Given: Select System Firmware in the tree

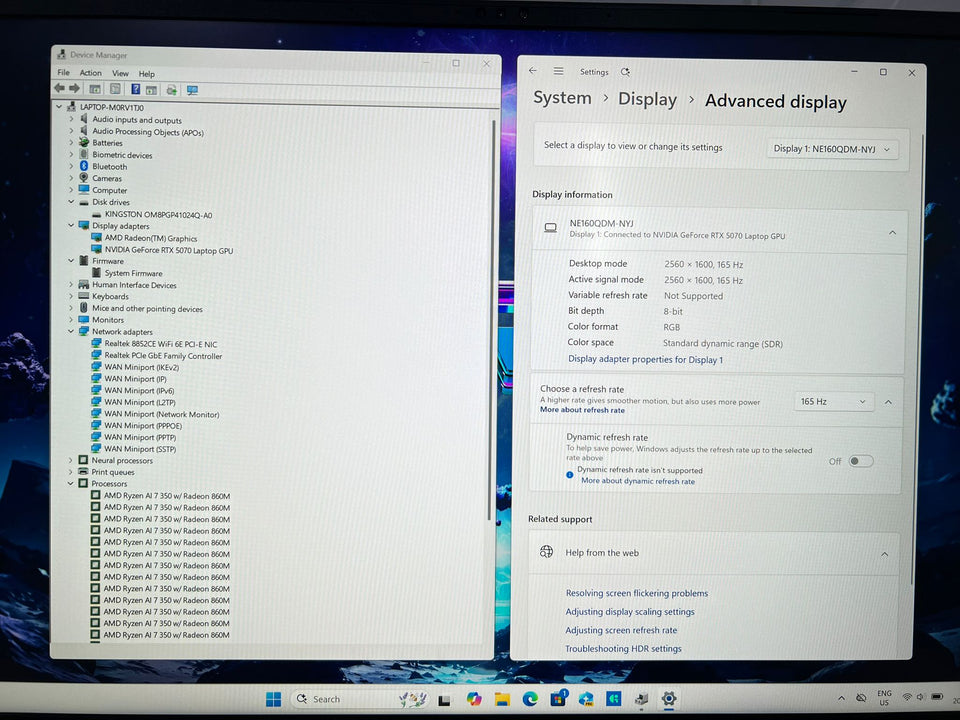Looking at the screenshot, I should [133, 273].
